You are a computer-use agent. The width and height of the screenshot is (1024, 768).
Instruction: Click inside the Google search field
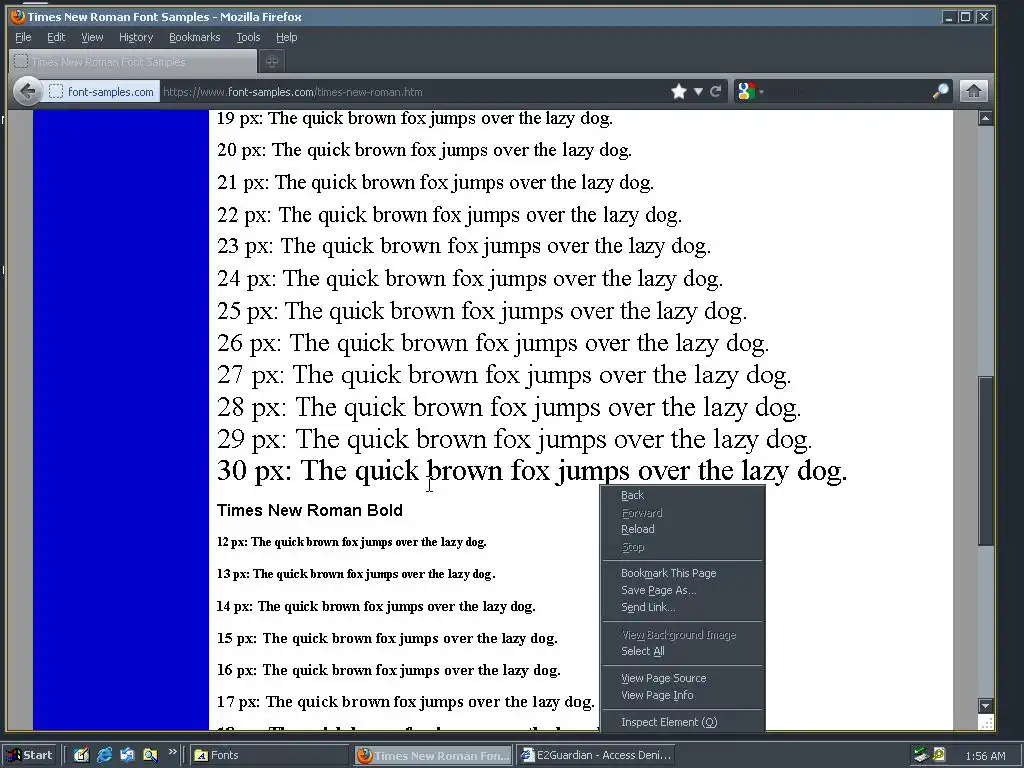pyautogui.click(x=848, y=91)
